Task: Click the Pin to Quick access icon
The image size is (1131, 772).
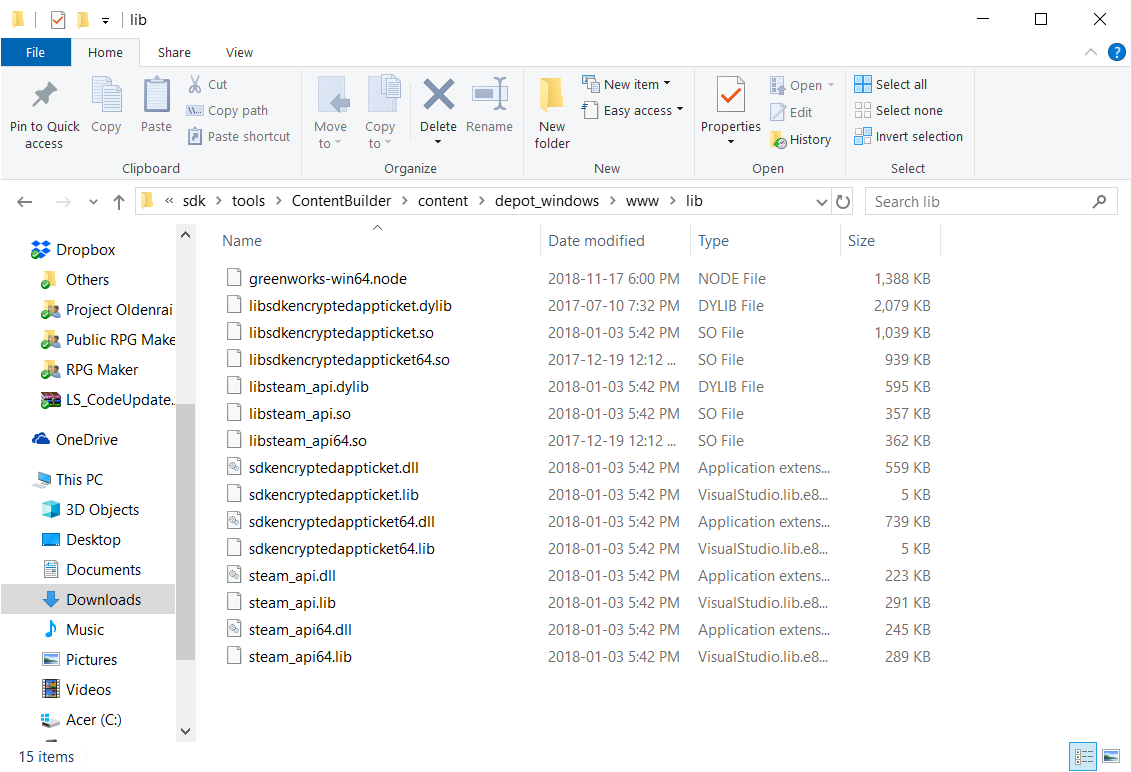Action: [44, 95]
